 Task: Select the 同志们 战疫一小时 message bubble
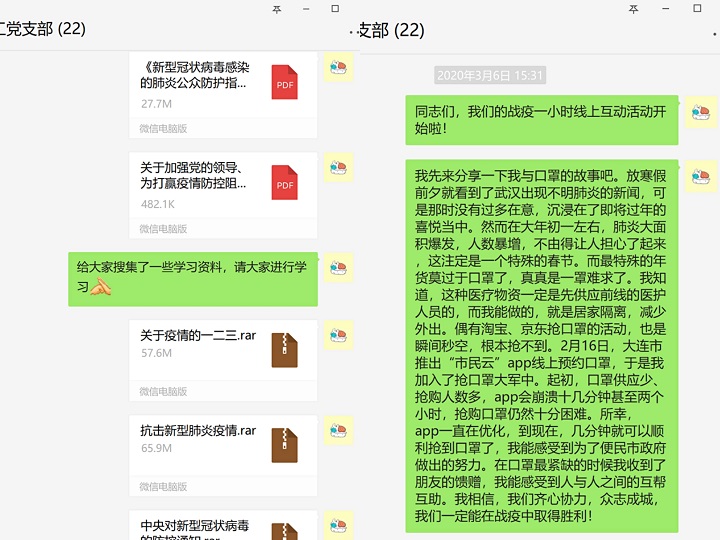coord(541,120)
